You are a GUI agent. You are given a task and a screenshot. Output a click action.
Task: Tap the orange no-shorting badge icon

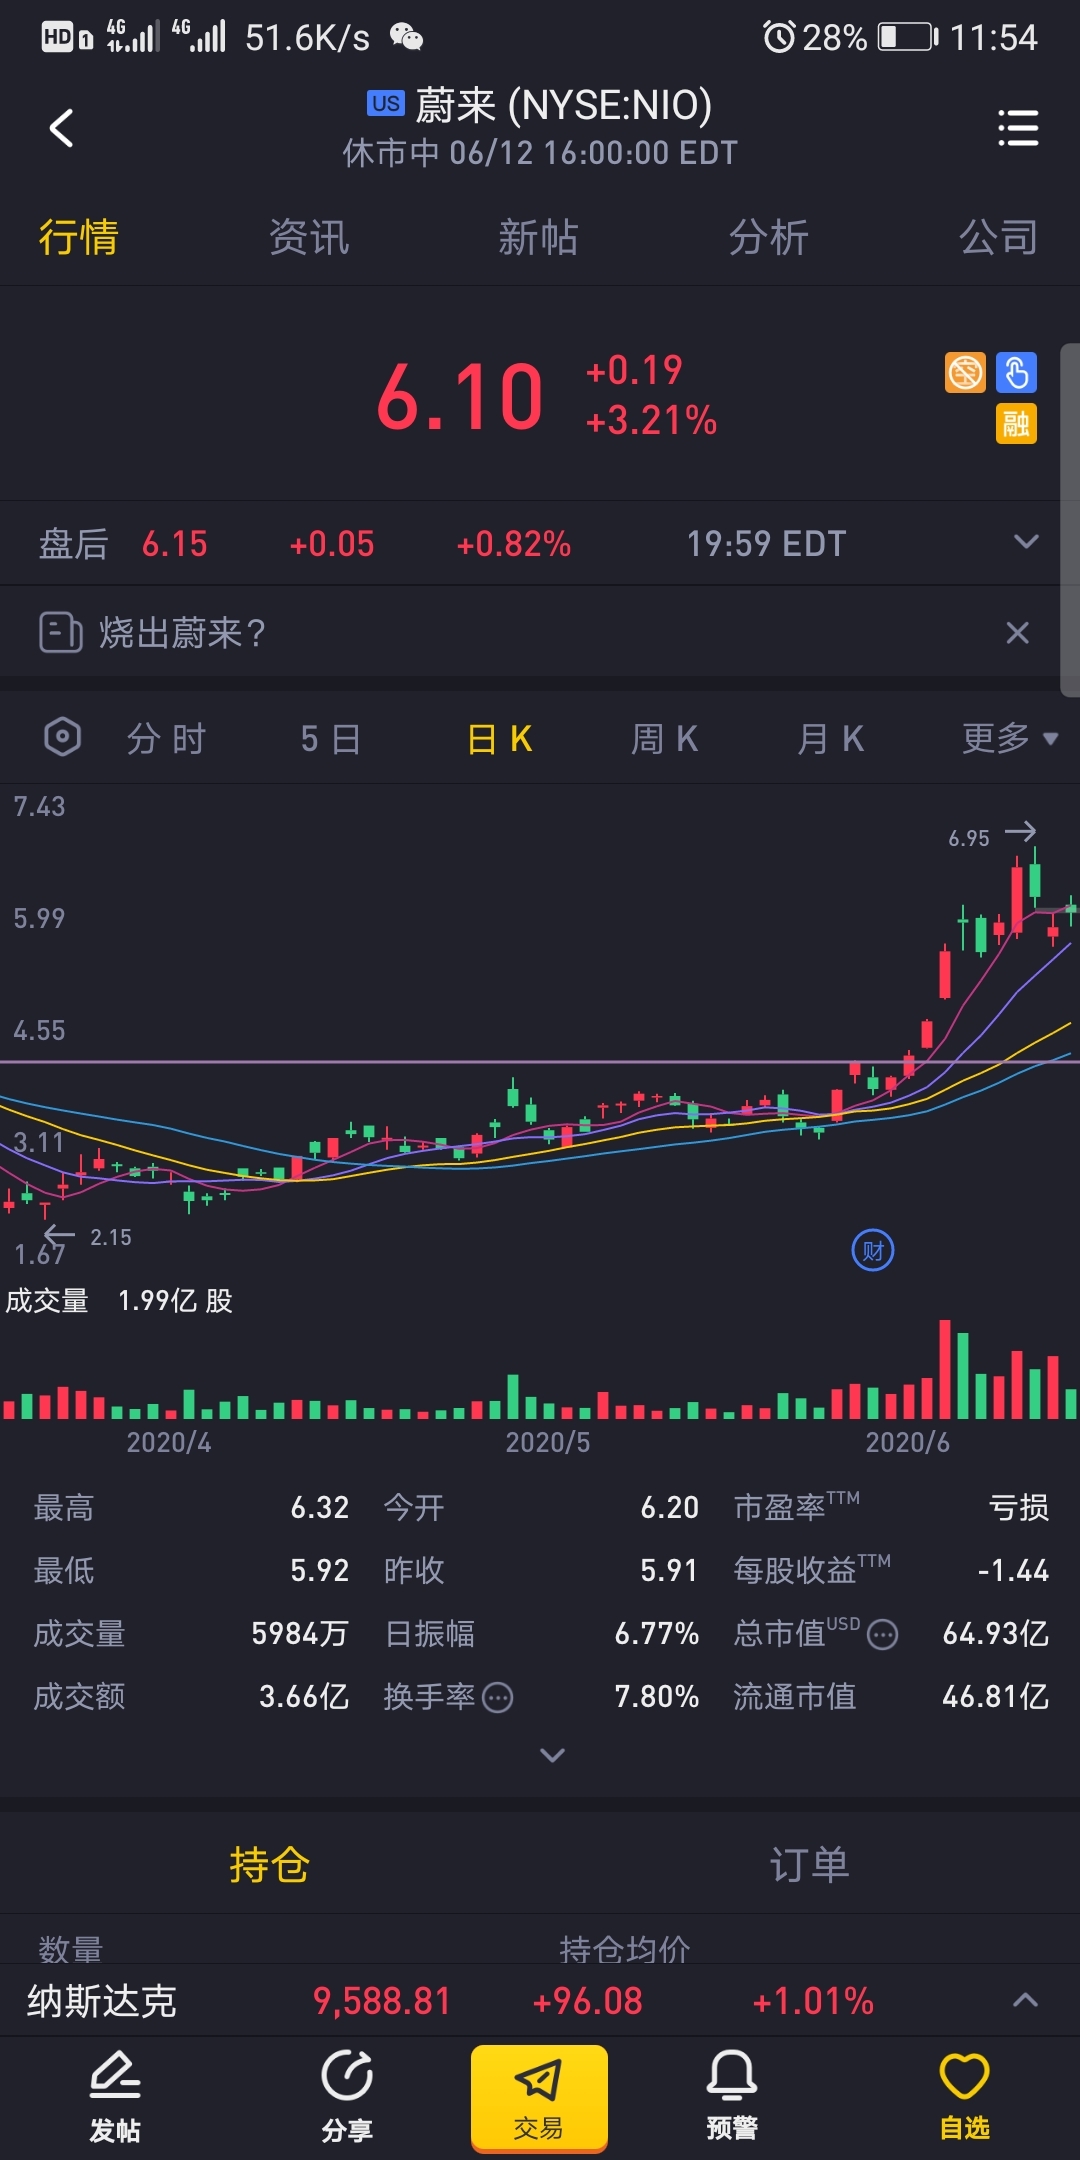point(965,373)
